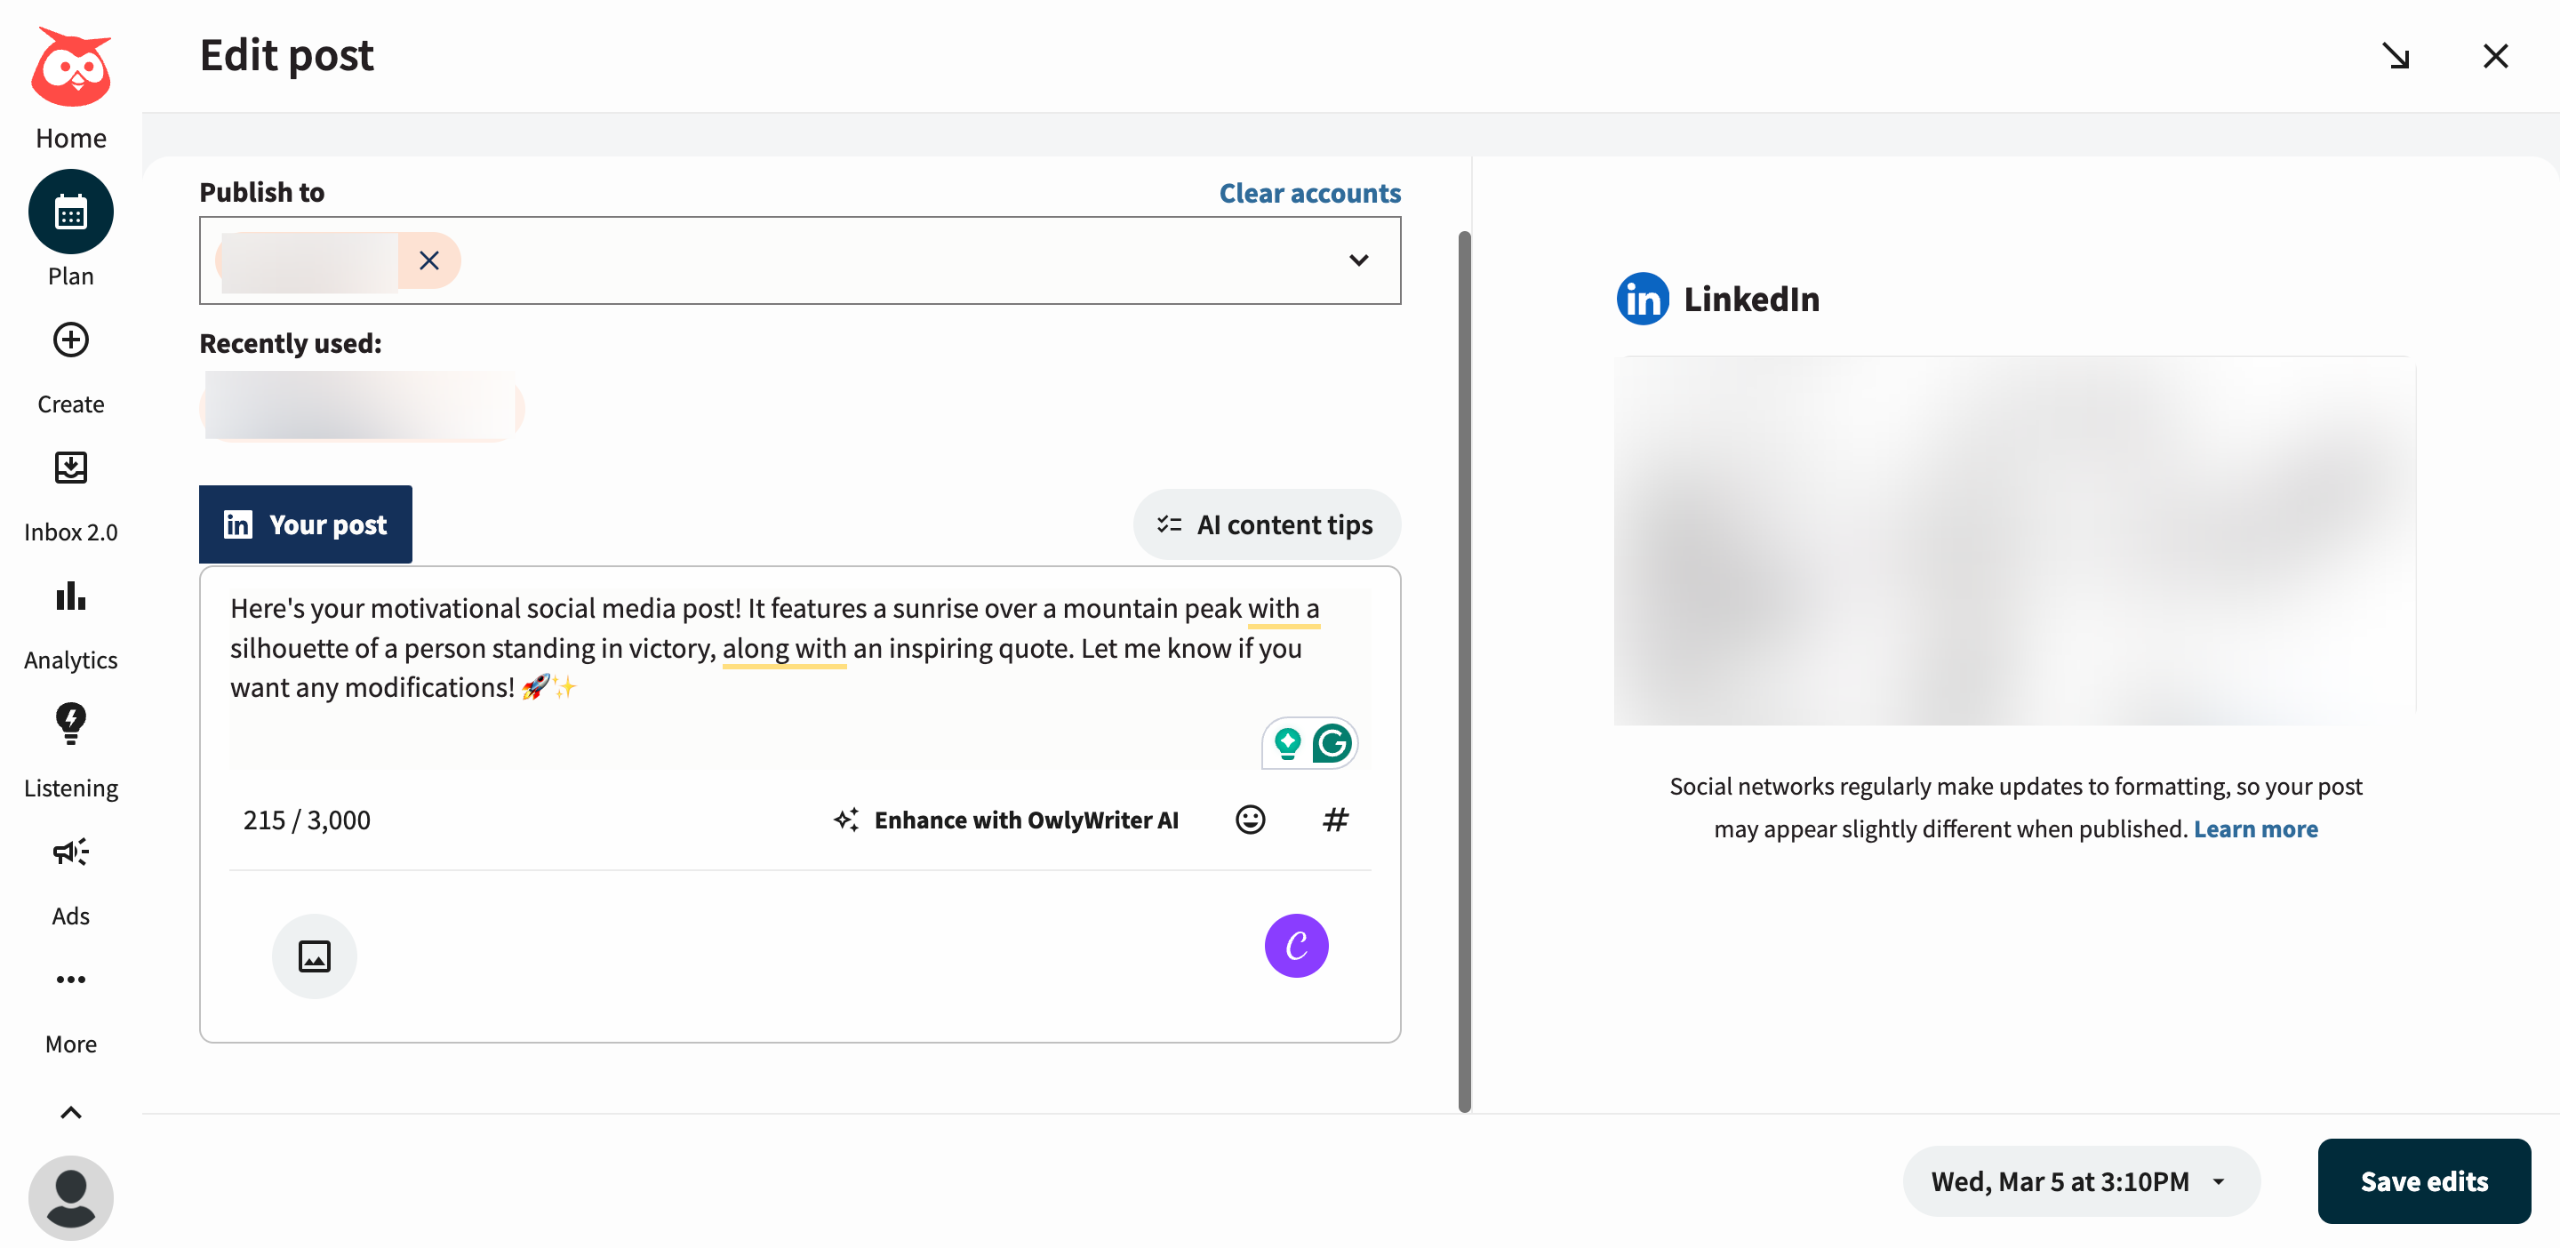Open the Plan calendar icon

[x=71, y=212]
